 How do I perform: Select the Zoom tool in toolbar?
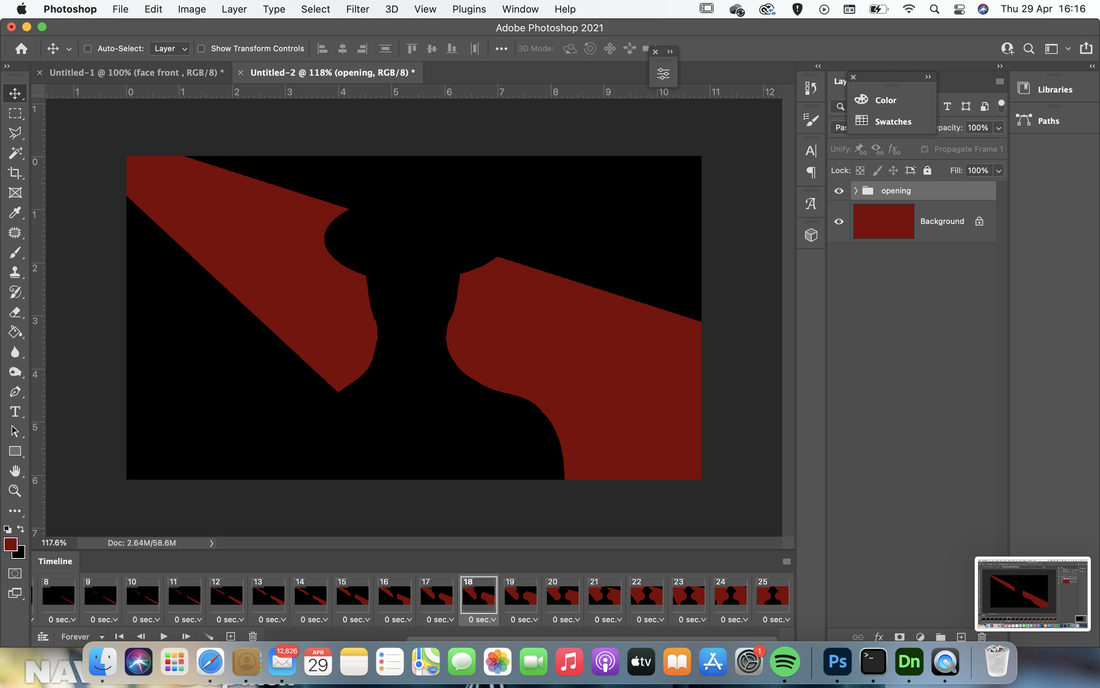(15, 491)
